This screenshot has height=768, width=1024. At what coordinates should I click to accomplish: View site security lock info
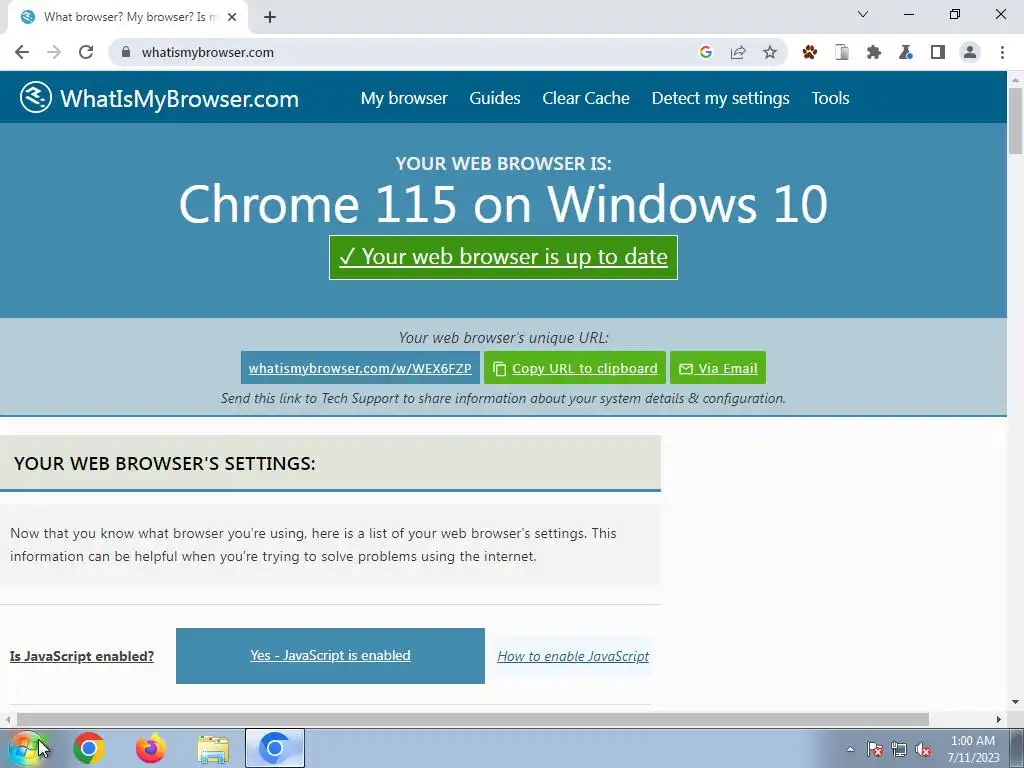click(126, 52)
